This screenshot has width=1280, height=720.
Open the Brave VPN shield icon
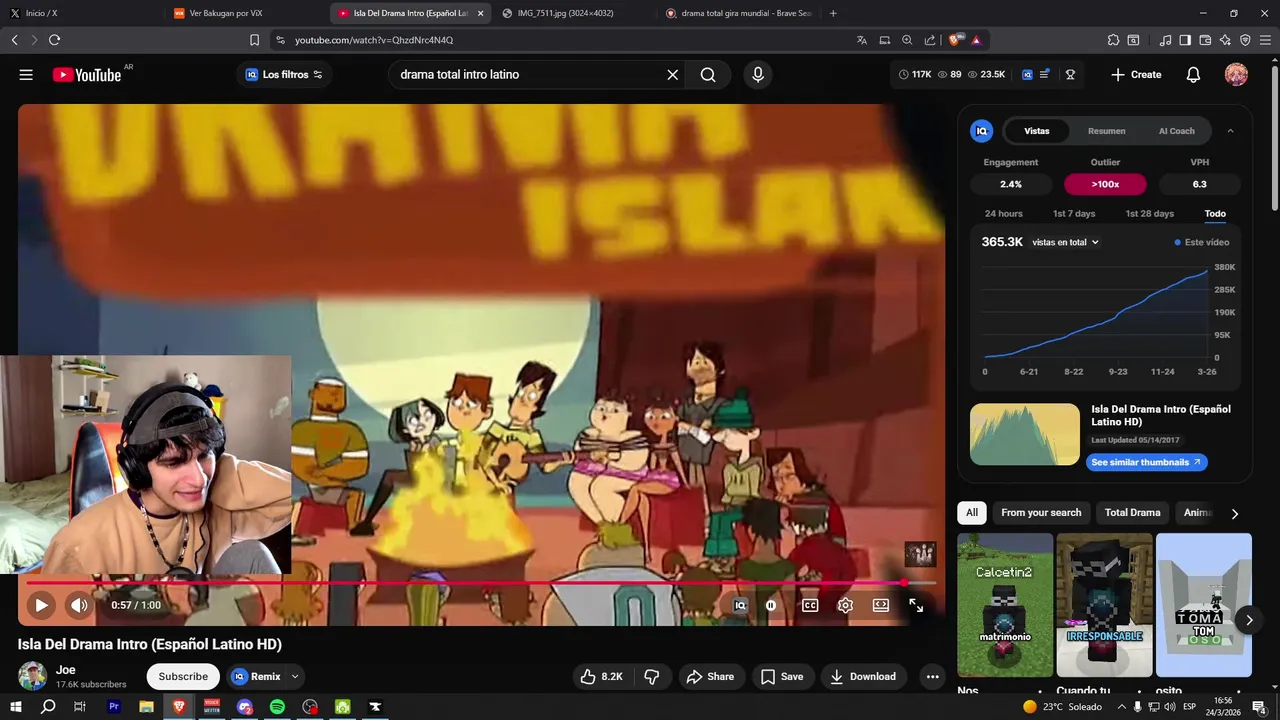pos(1245,40)
